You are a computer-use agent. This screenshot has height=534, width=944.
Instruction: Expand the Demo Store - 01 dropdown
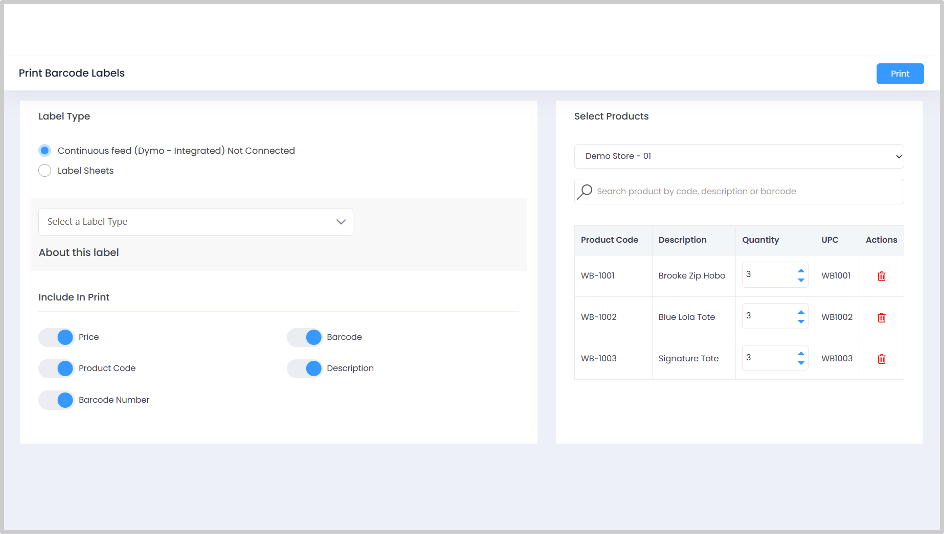coord(738,156)
